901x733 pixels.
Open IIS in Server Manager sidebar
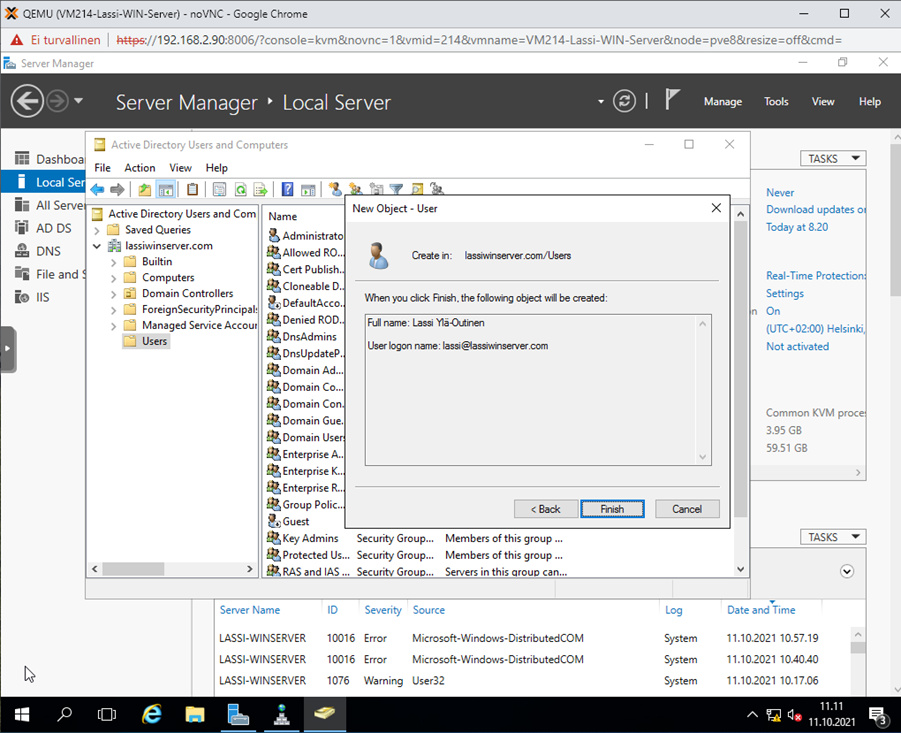[44, 297]
